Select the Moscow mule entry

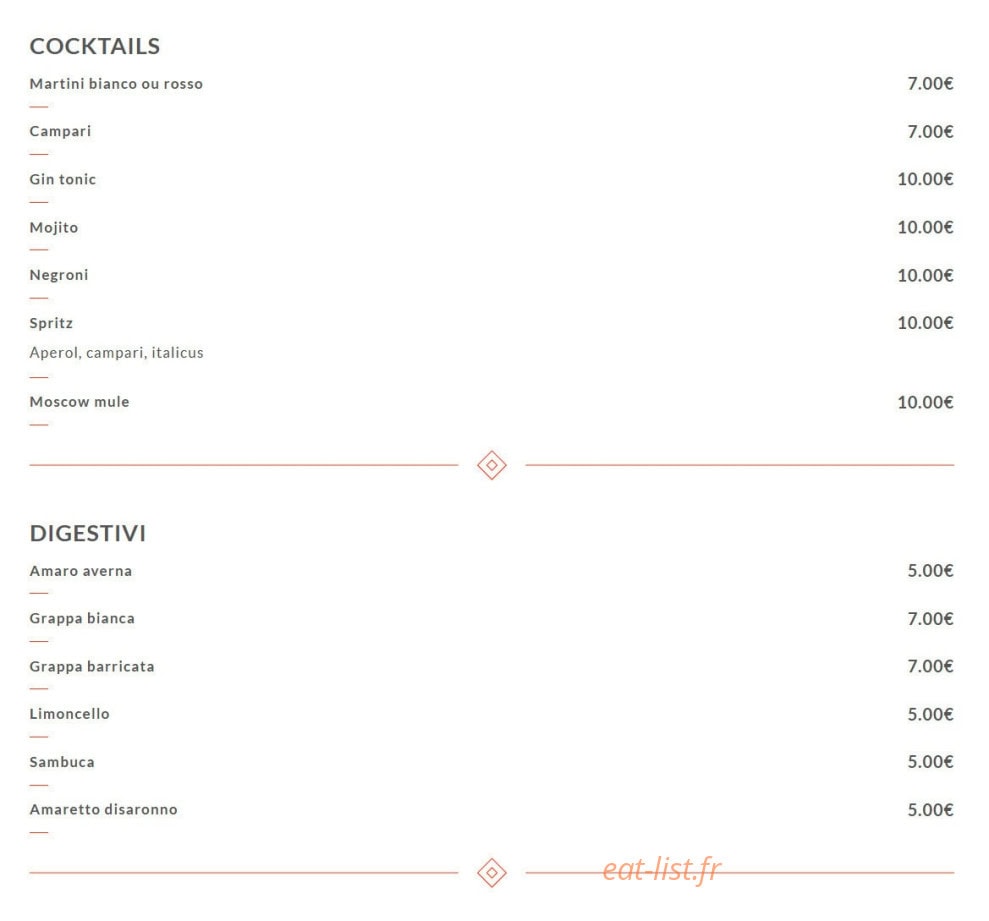coord(79,402)
